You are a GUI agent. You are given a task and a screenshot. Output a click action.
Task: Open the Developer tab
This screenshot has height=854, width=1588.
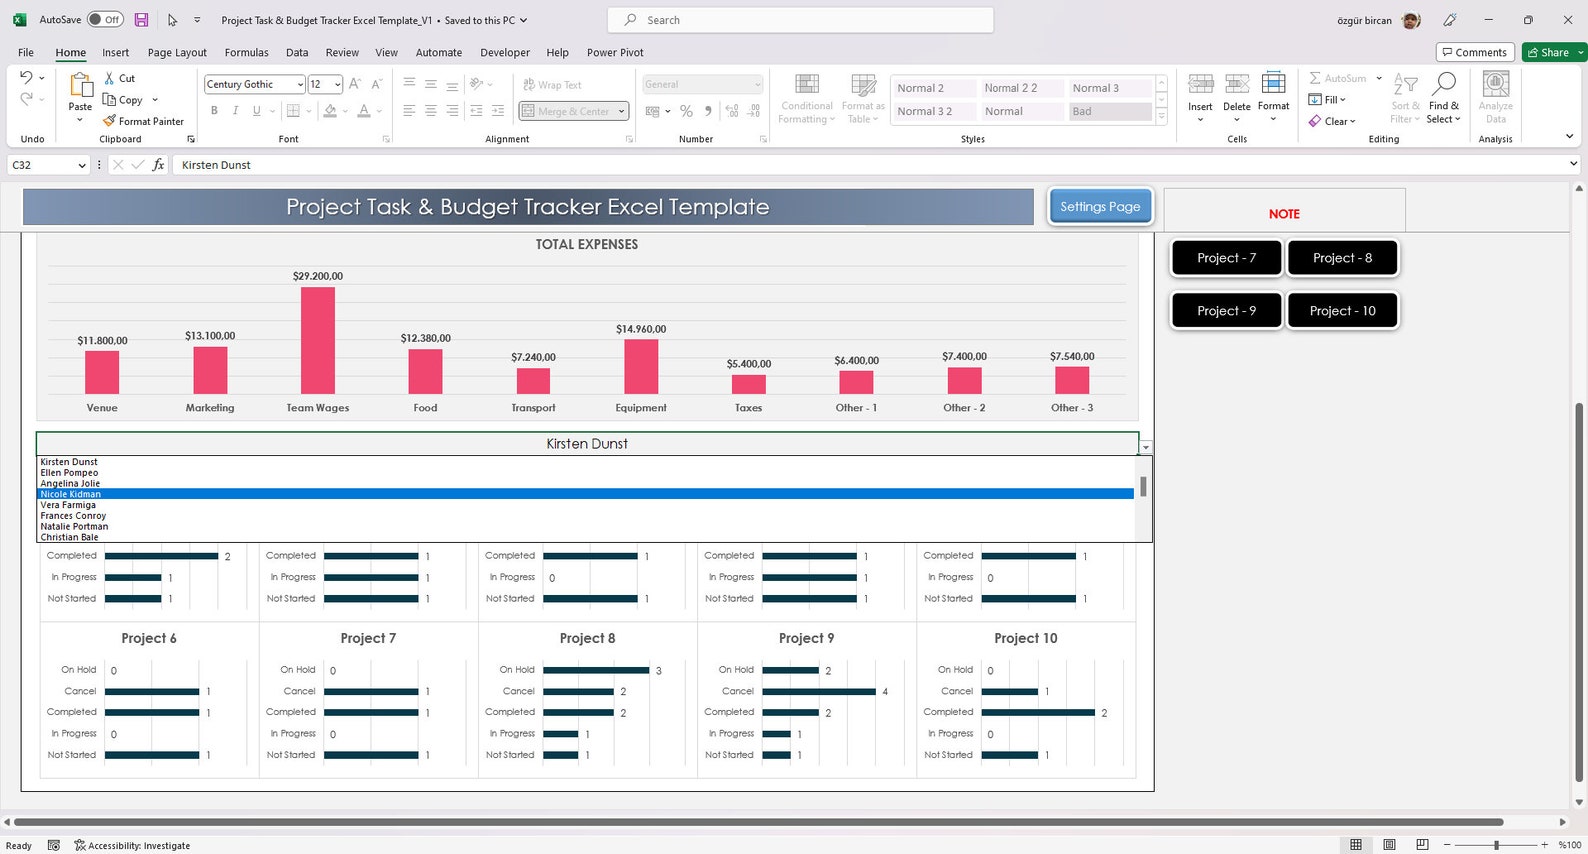point(505,52)
